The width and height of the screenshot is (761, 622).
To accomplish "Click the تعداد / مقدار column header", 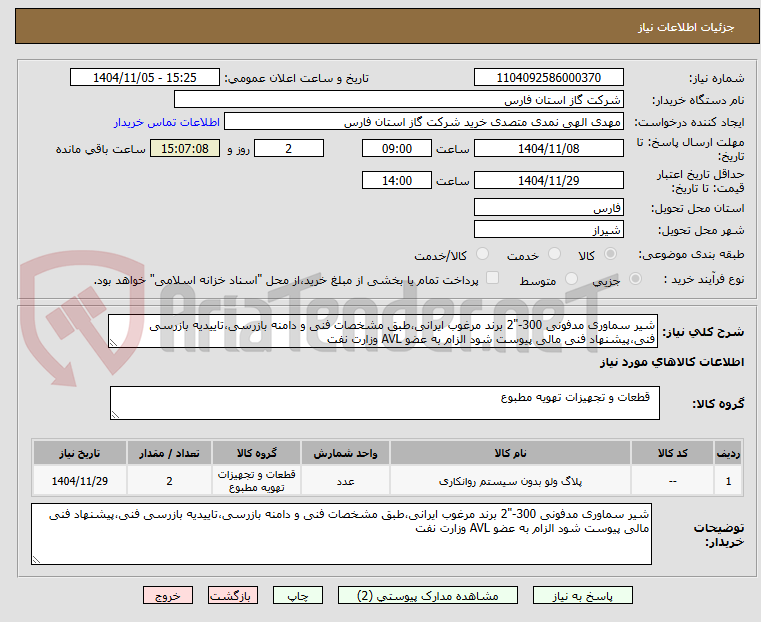I will 169,453.
